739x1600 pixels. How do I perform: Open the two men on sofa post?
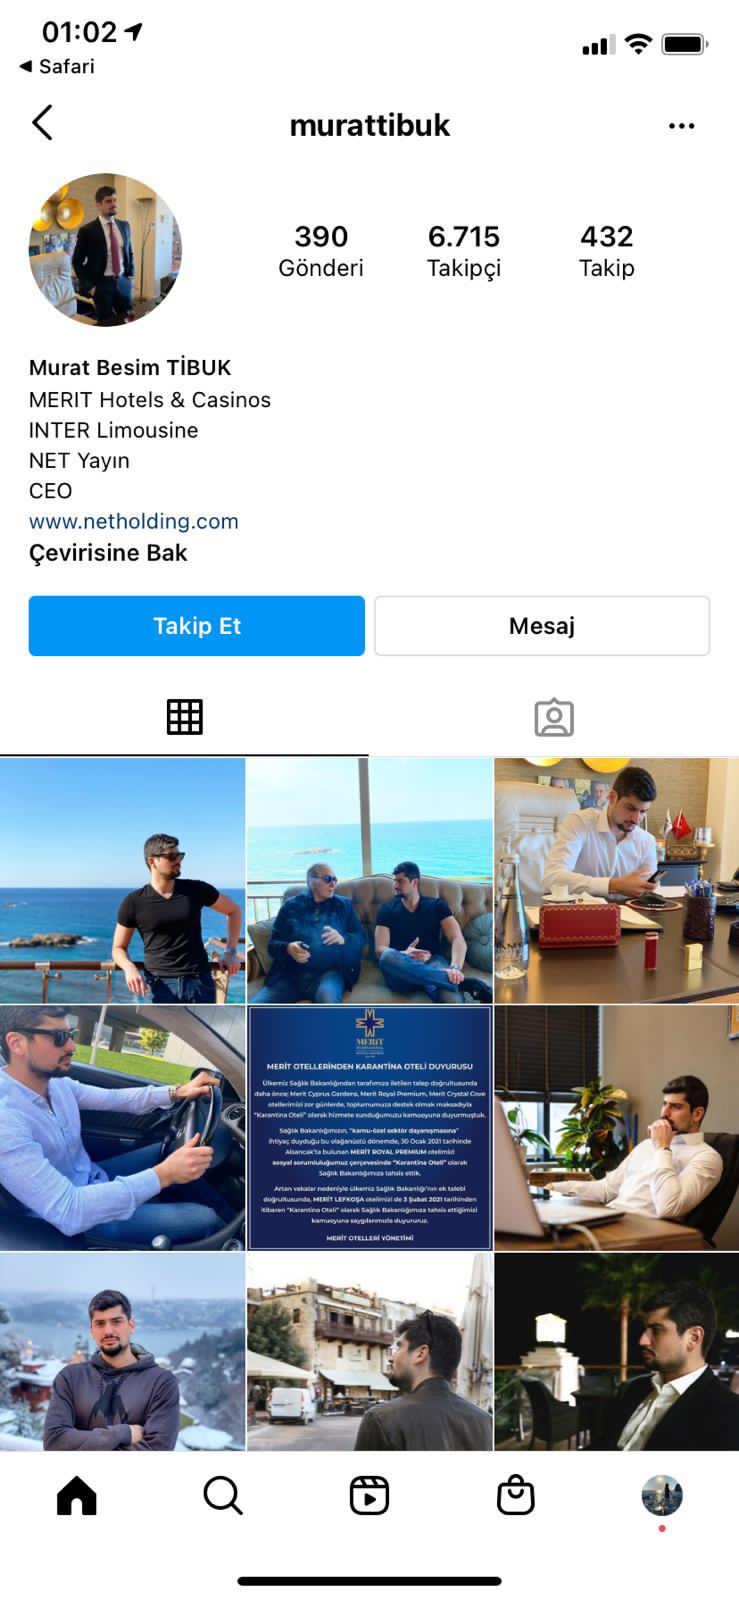(x=369, y=880)
